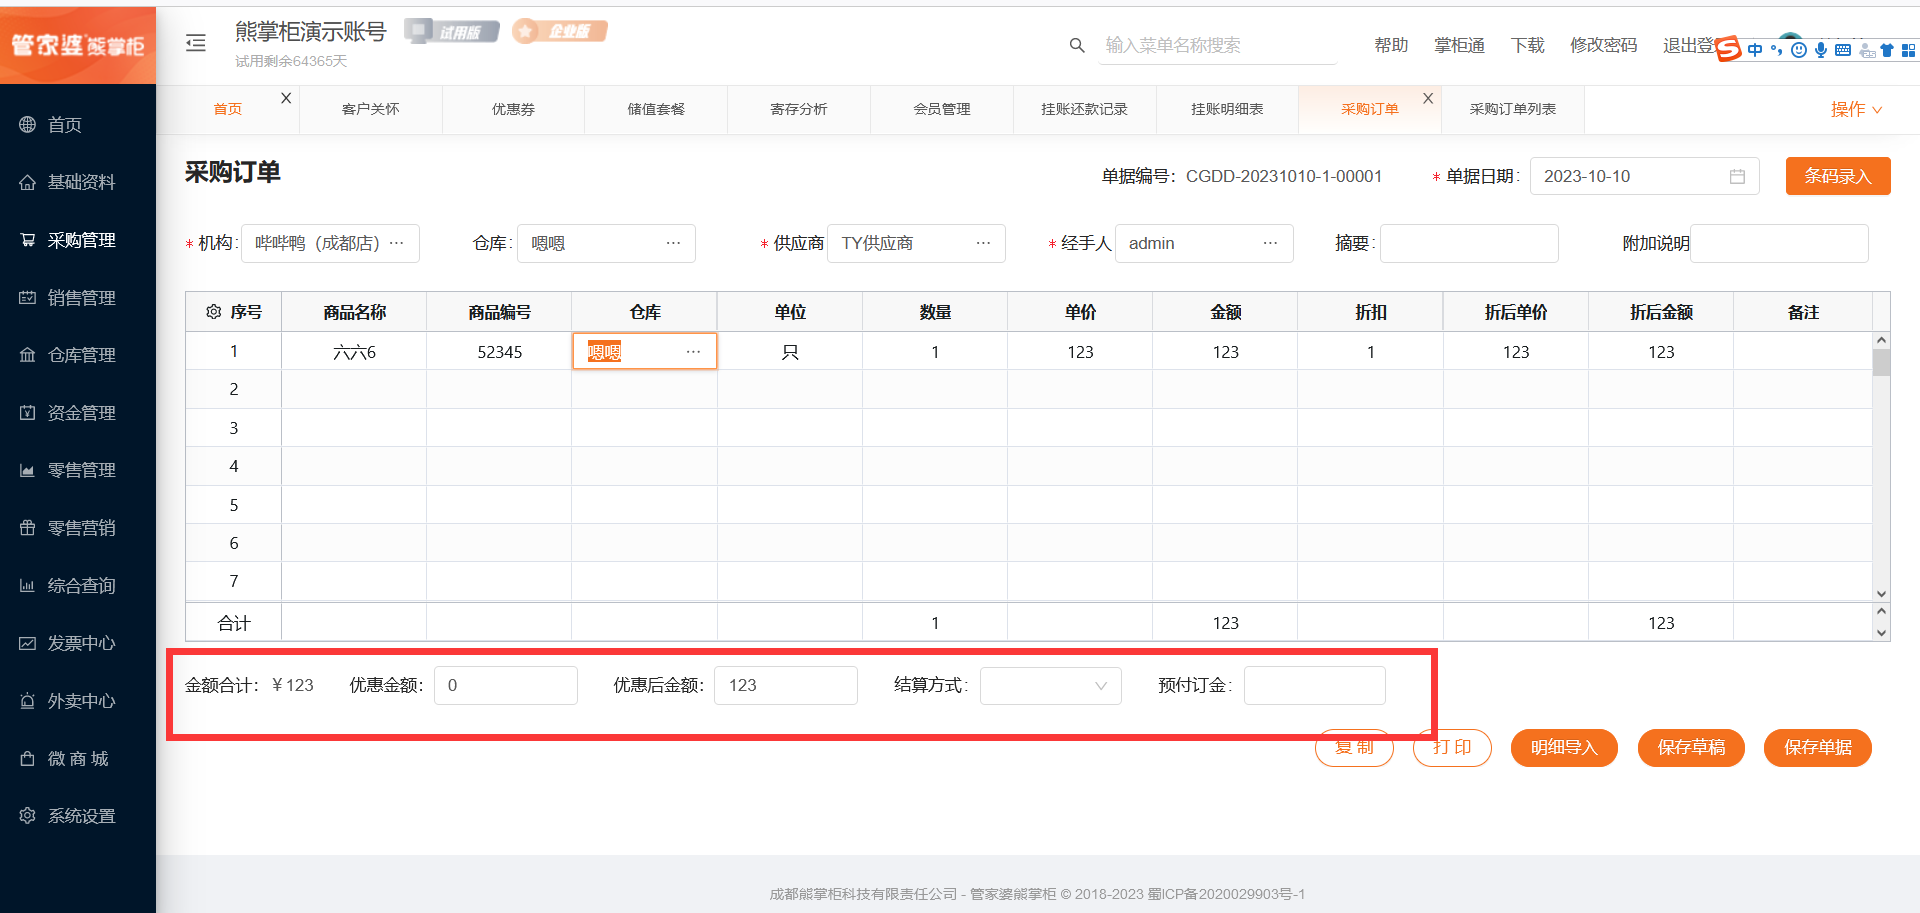The height and width of the screenshot is (913, 1920).
Task: Open table column settings gear icon
Action: 213,312
